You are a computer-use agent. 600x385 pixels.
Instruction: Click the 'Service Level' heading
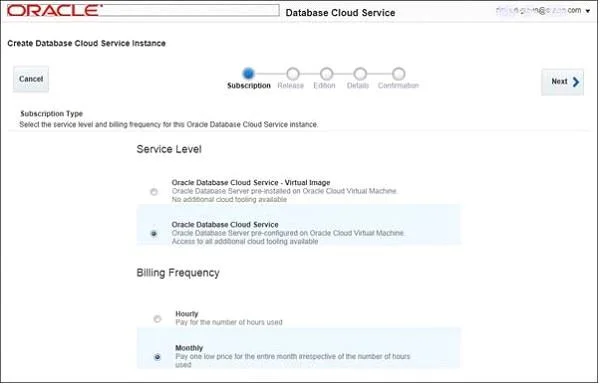point(169,149)
